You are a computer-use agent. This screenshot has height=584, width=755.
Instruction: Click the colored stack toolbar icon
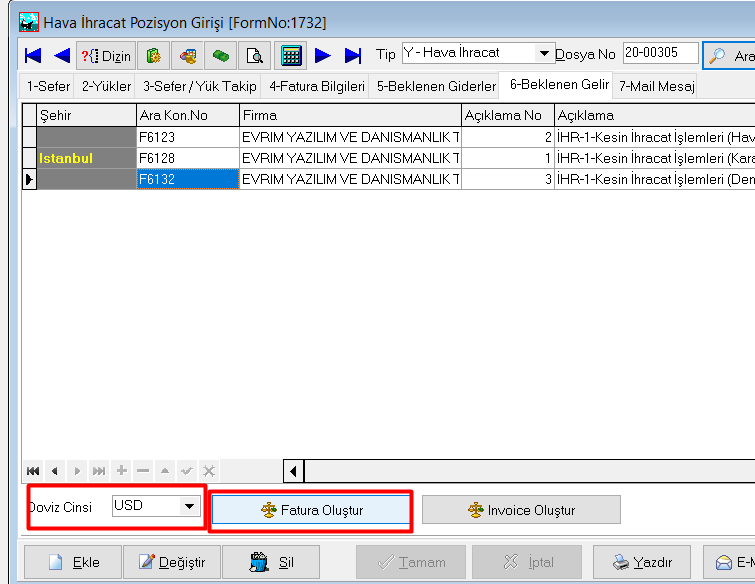click(187, 56)
